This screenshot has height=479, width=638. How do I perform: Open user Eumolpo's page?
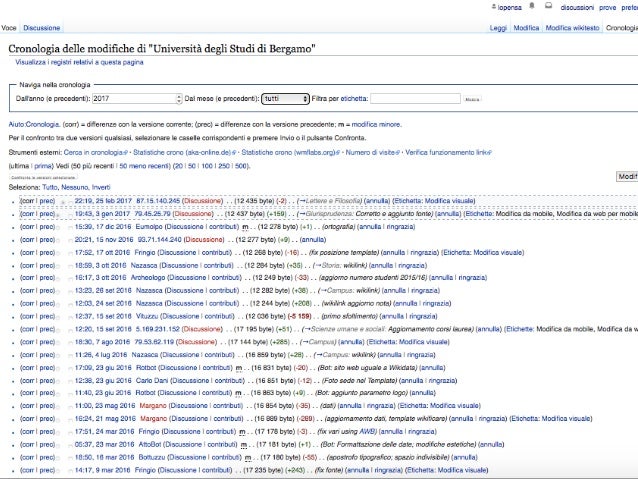click(149, 227)
